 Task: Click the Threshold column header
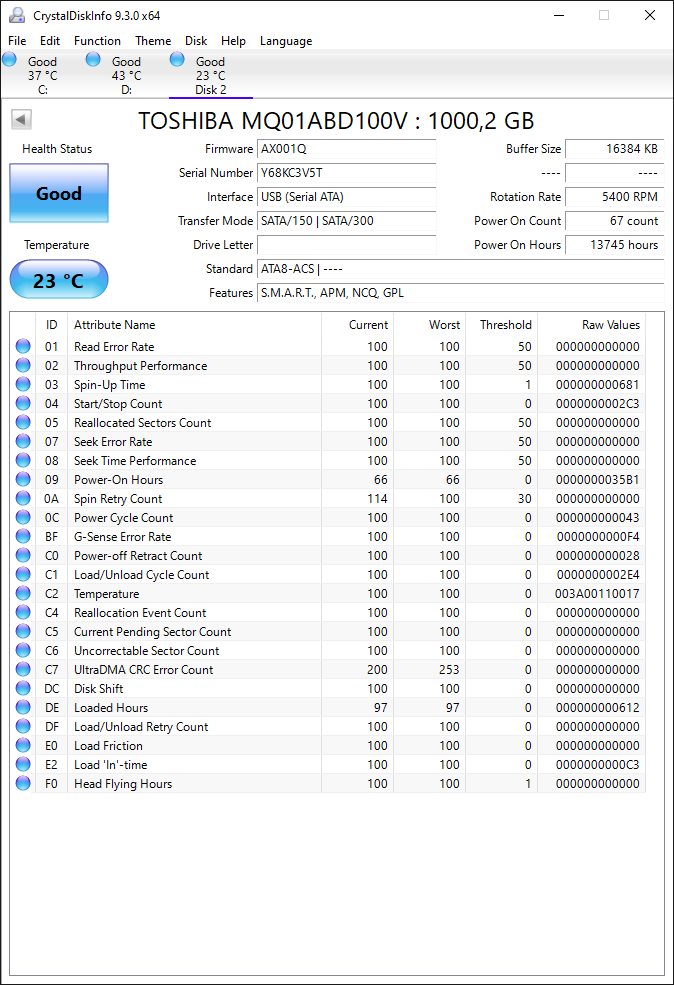[x=501, y=325]
